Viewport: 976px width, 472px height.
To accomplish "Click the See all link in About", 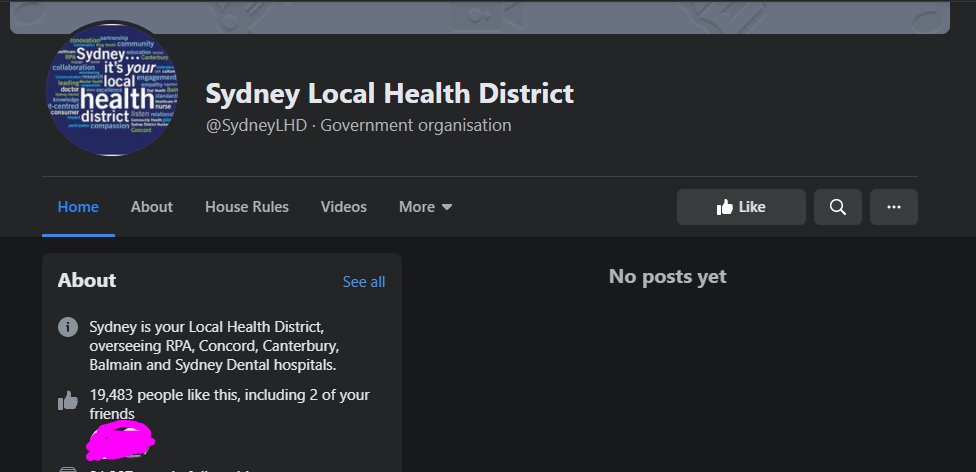I will [x=364, y=282].
